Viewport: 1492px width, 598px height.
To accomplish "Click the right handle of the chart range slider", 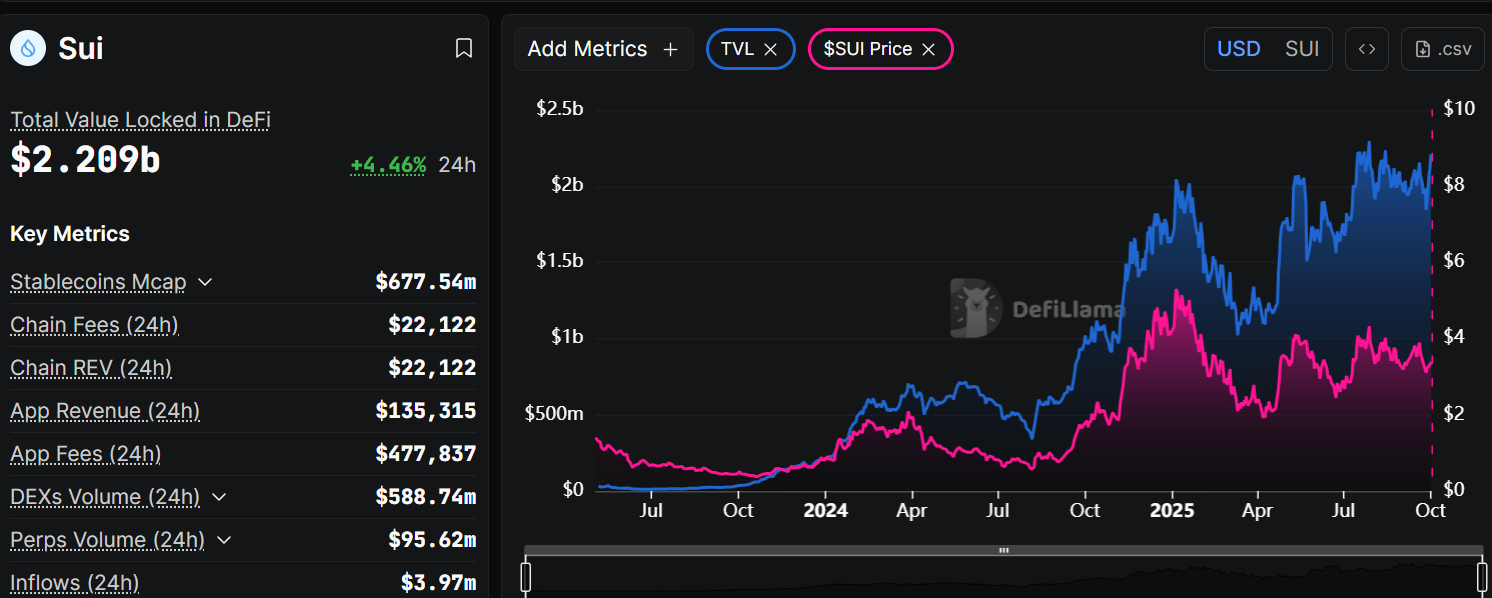I will (1482, 577).
